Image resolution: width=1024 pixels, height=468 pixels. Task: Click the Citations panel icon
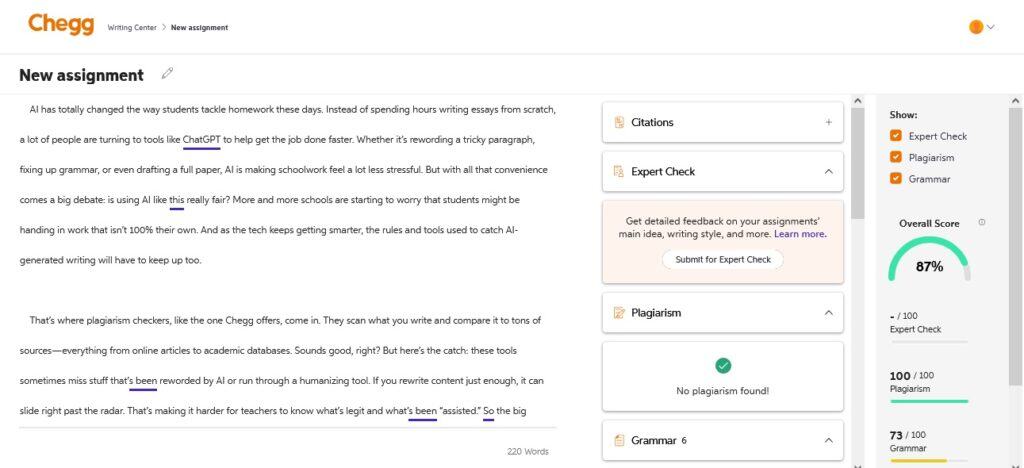619,122
